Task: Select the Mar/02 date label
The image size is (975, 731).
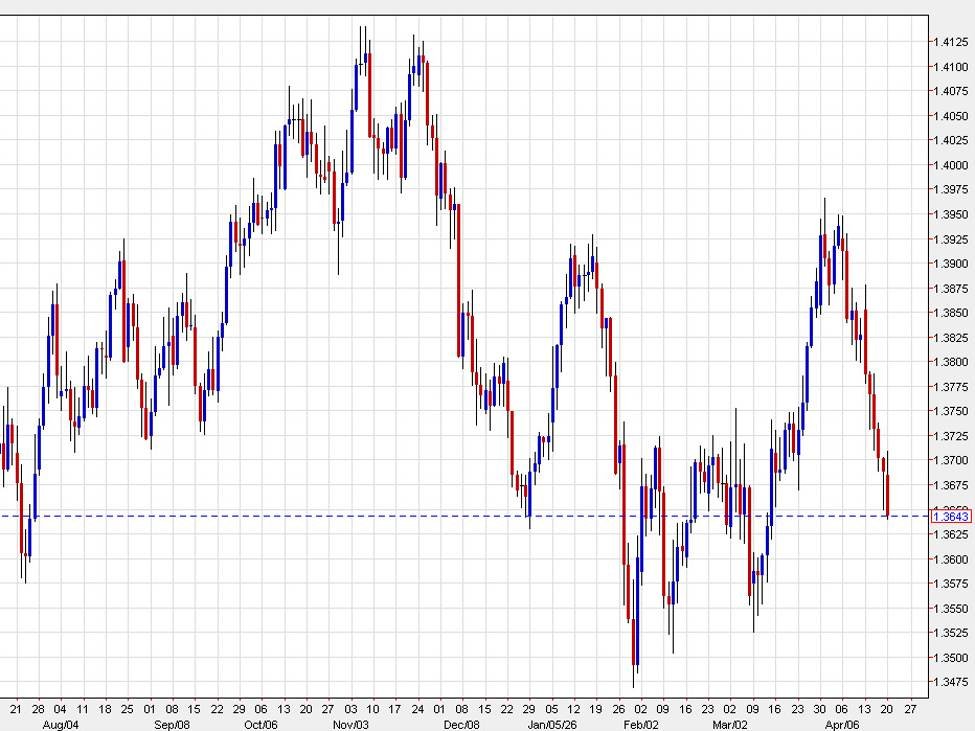Action: tap(729, 723)
